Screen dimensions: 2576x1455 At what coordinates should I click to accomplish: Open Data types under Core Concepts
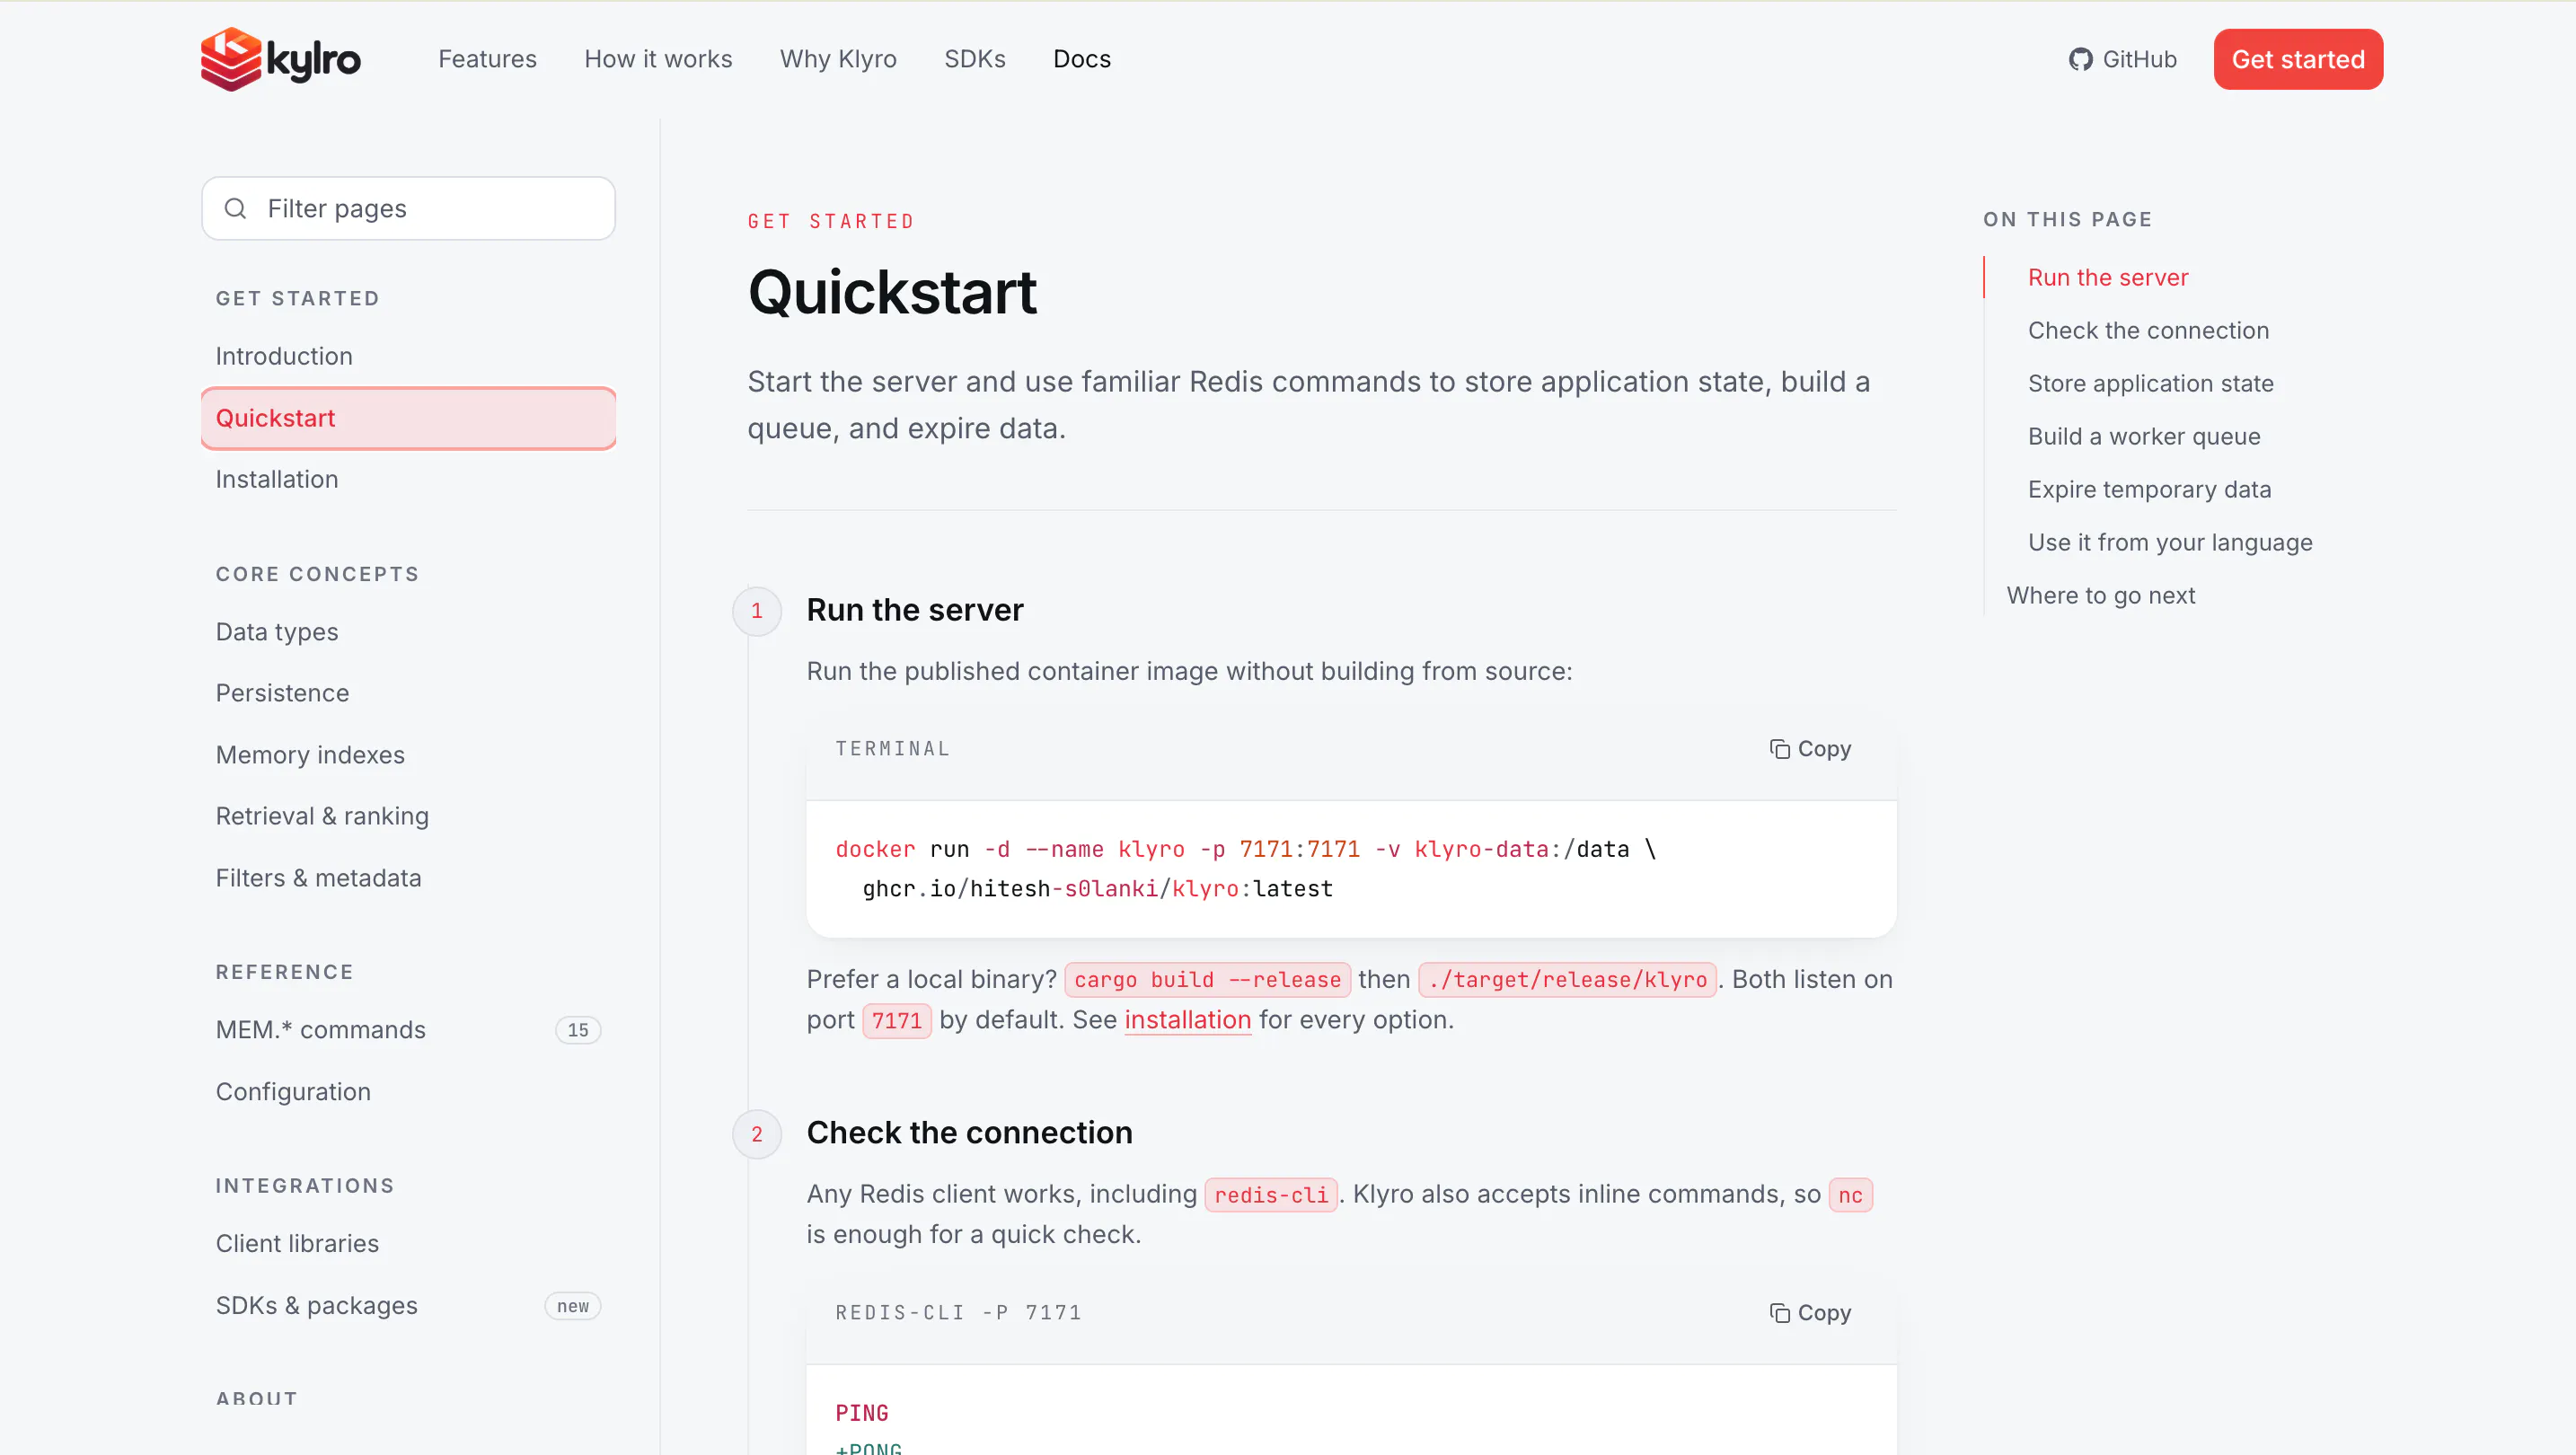(x=408, y=632)
